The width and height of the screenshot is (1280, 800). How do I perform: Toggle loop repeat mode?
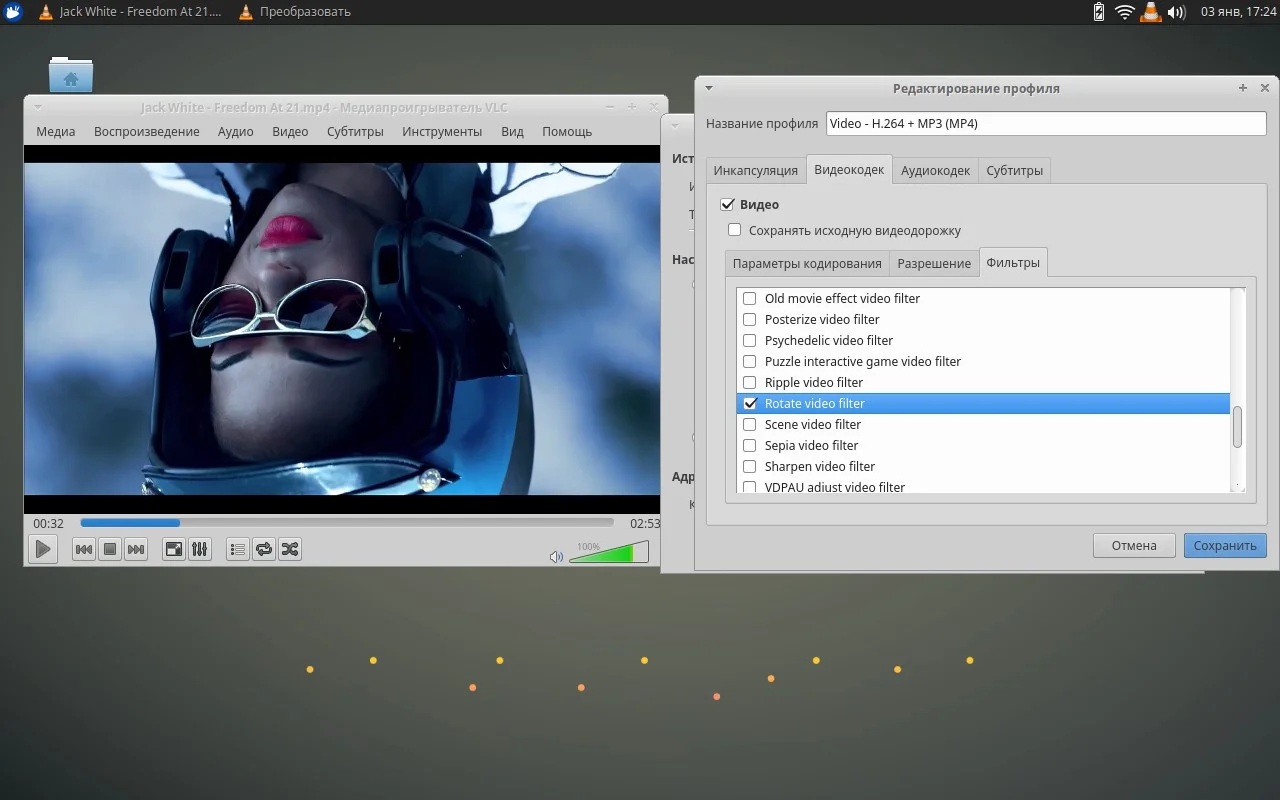pyautogui.click(x=264, y=549)
